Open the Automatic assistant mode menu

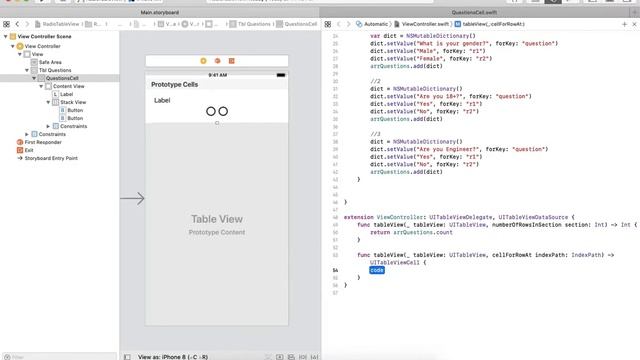(x=372, y=24)
